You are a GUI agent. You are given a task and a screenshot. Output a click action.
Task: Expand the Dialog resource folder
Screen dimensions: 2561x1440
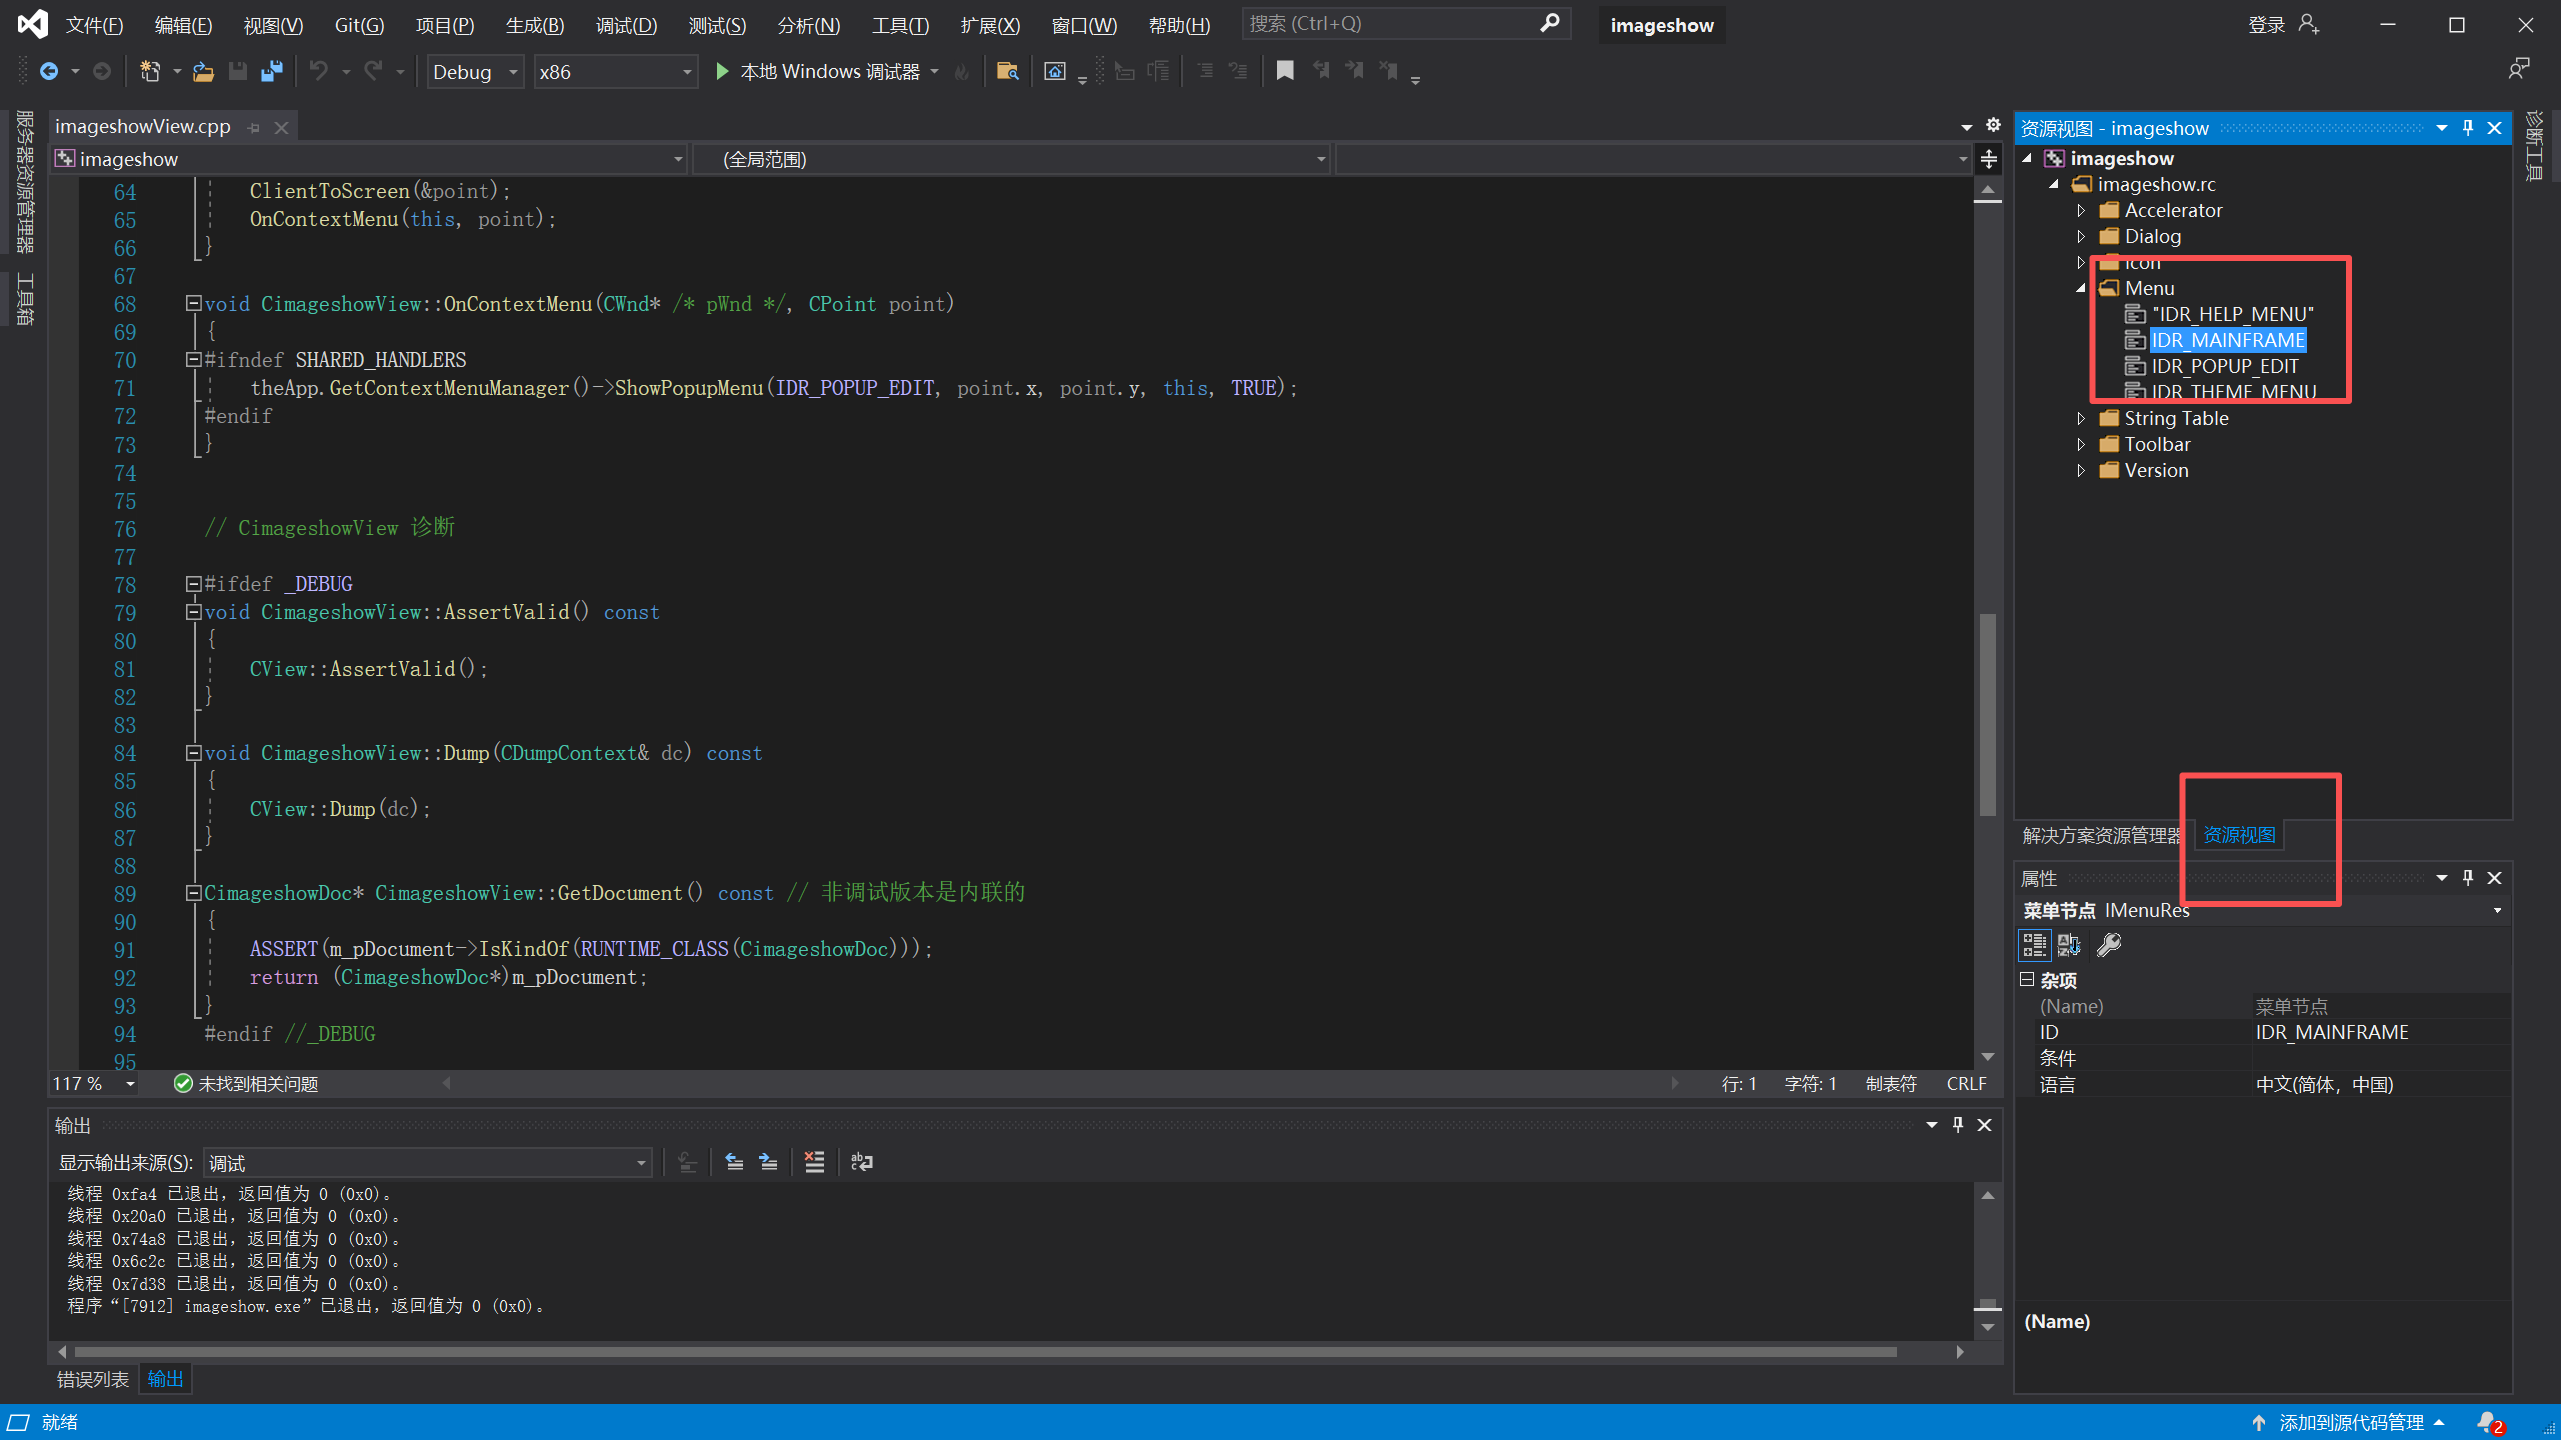pos(2081,236)
